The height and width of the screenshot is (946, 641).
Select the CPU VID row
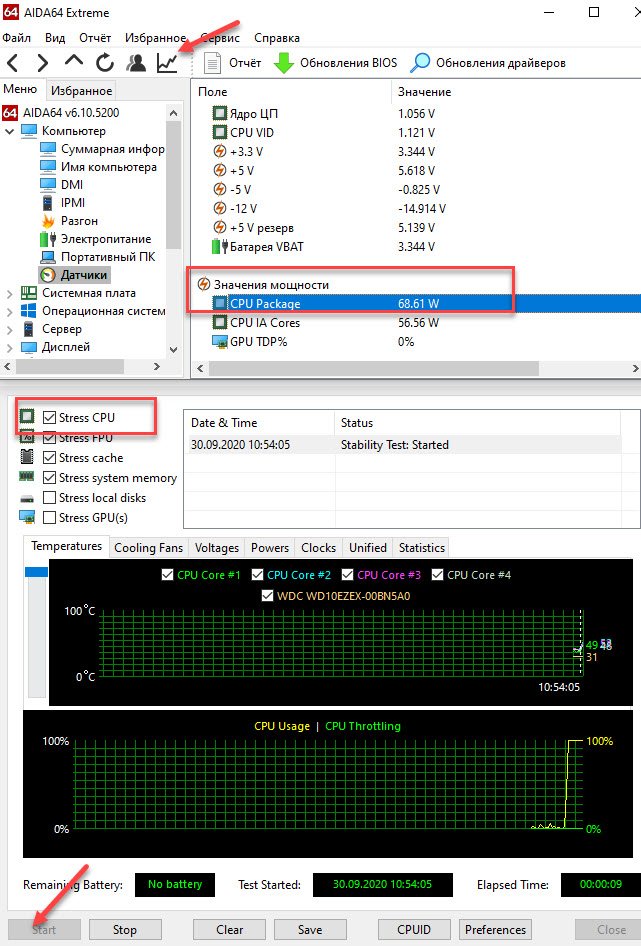pos(416,133)
